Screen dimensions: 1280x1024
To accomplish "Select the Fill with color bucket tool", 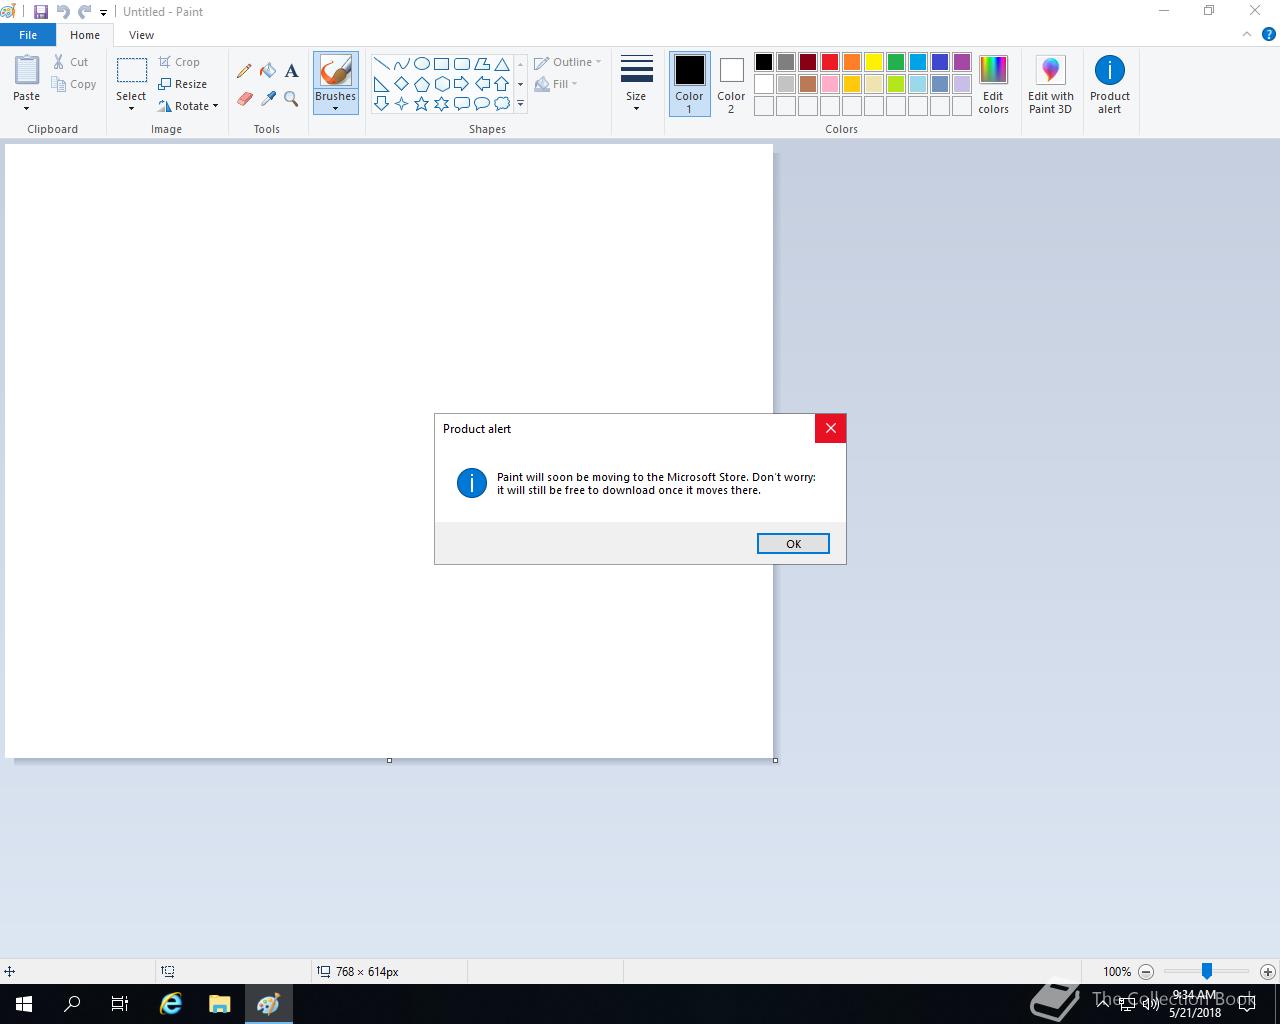I will [268, 71].
